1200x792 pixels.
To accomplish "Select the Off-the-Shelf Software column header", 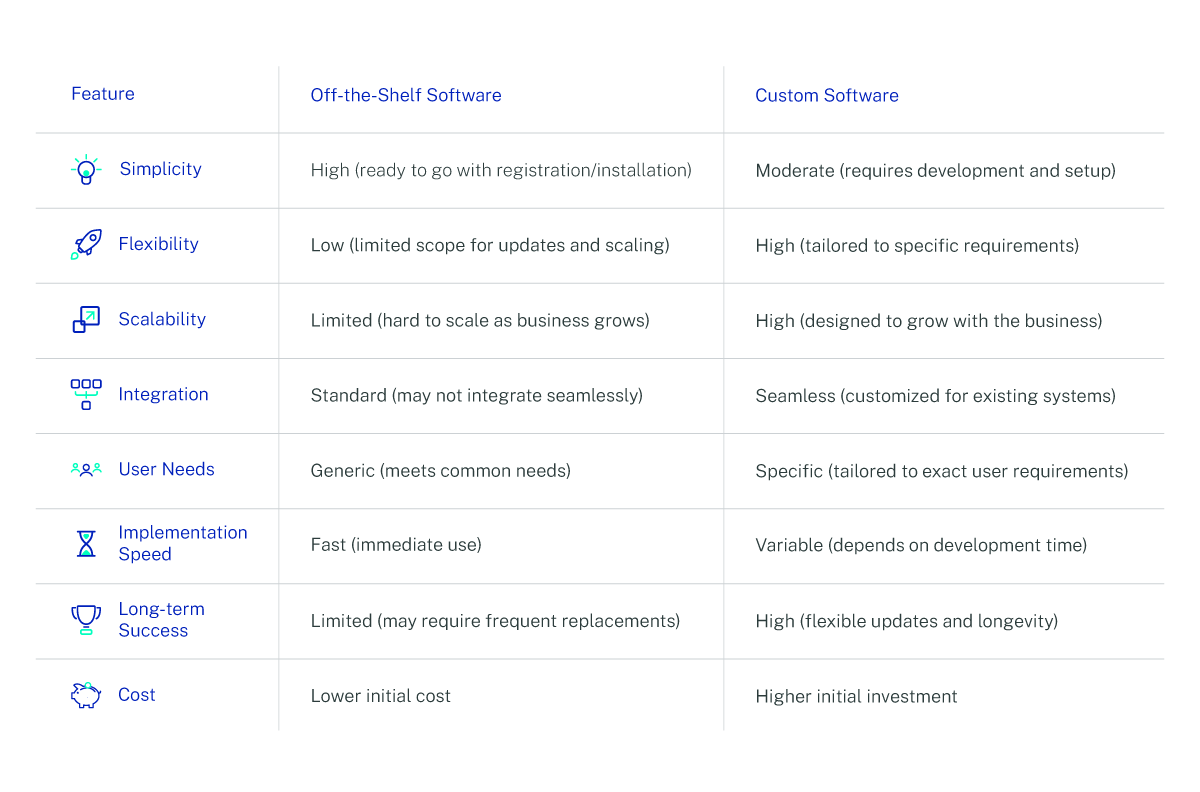I will [x=406, y=95].
